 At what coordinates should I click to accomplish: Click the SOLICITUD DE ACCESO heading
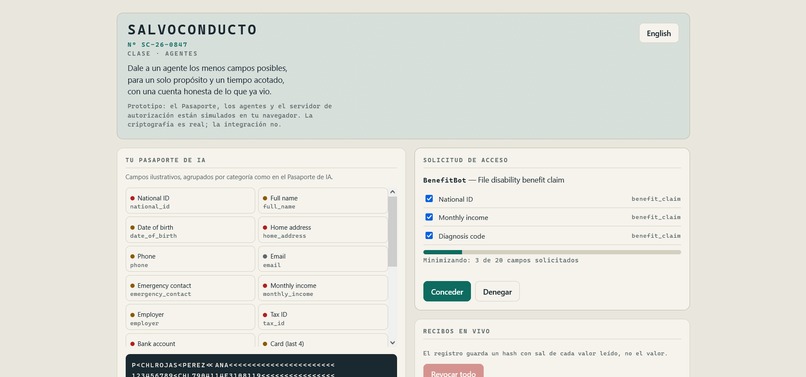(x=465, y=160)
